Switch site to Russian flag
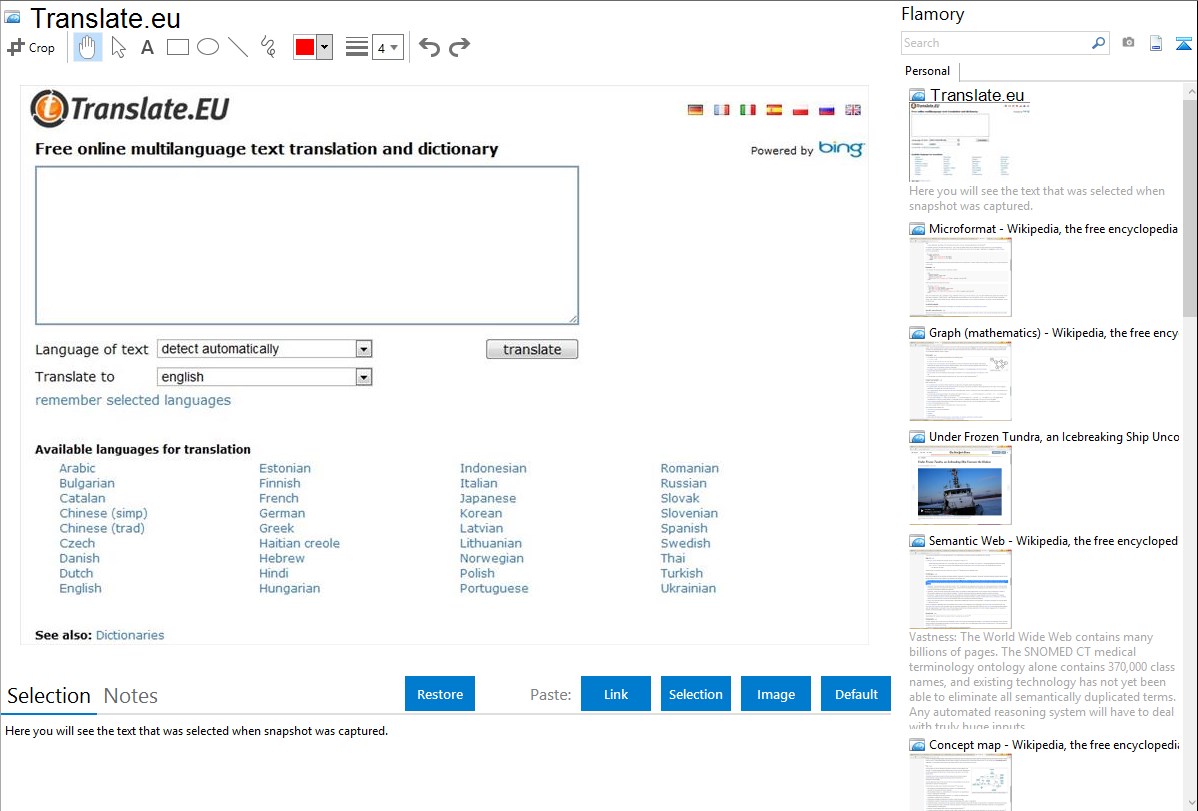Viewport: 1198px width, 811px height. [x=827, y=110]
